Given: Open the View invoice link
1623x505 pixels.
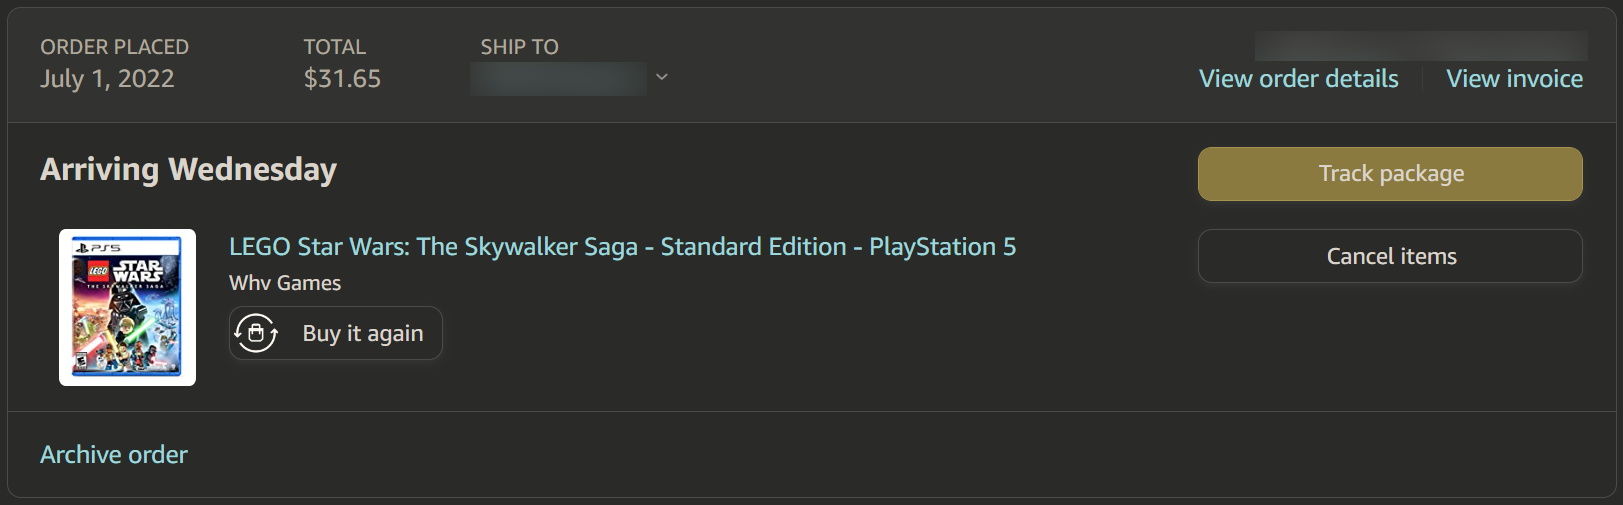Looking at the screenshot, I should click(1514, 79).
